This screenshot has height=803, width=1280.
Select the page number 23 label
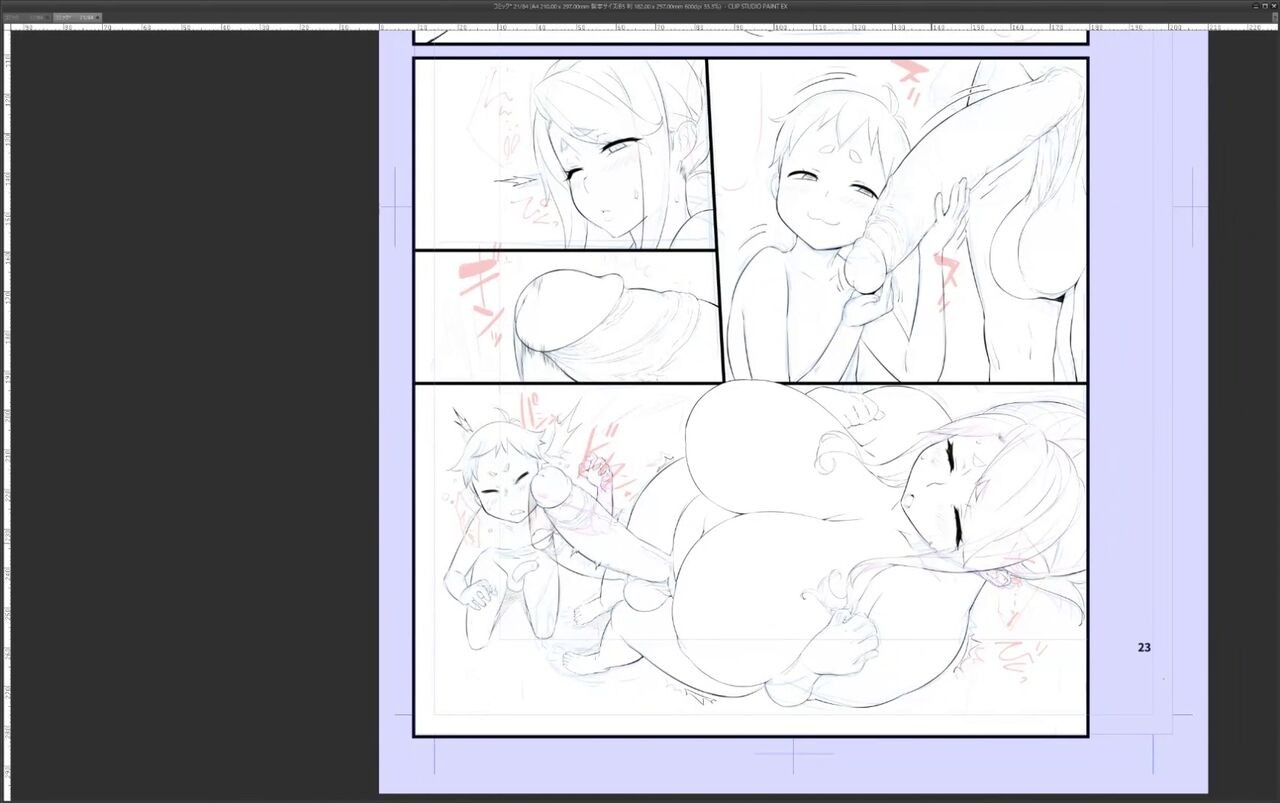(1144, 647)
